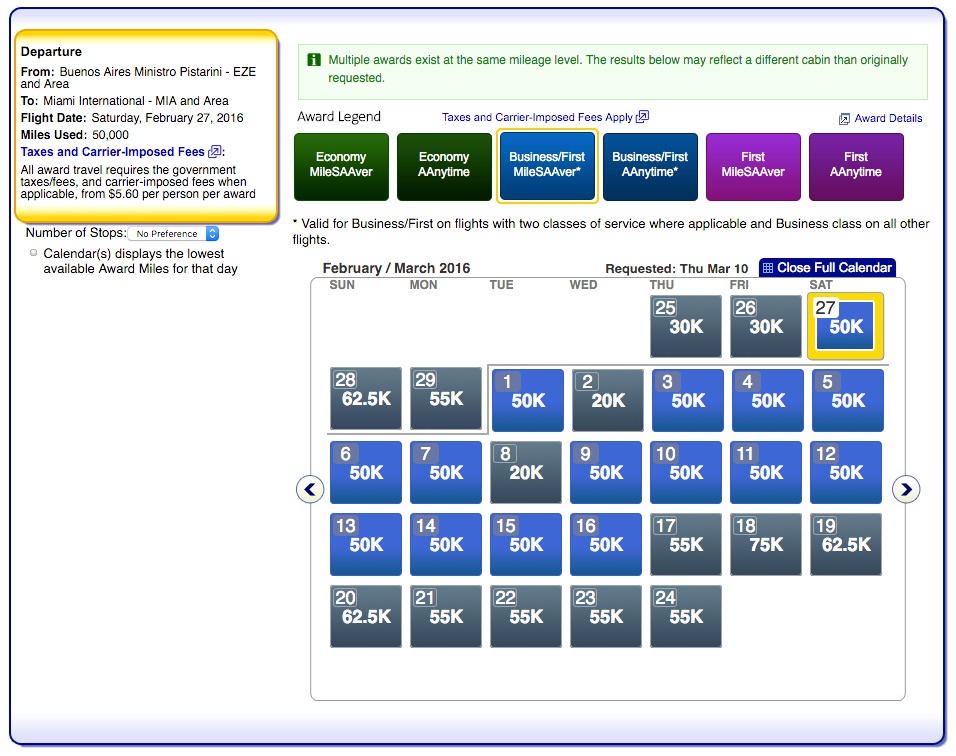This screenshot has height=756, width=956.
Task: Click popup icon beside sidebar Taxes and Fees
Action: tap(215, 151)
